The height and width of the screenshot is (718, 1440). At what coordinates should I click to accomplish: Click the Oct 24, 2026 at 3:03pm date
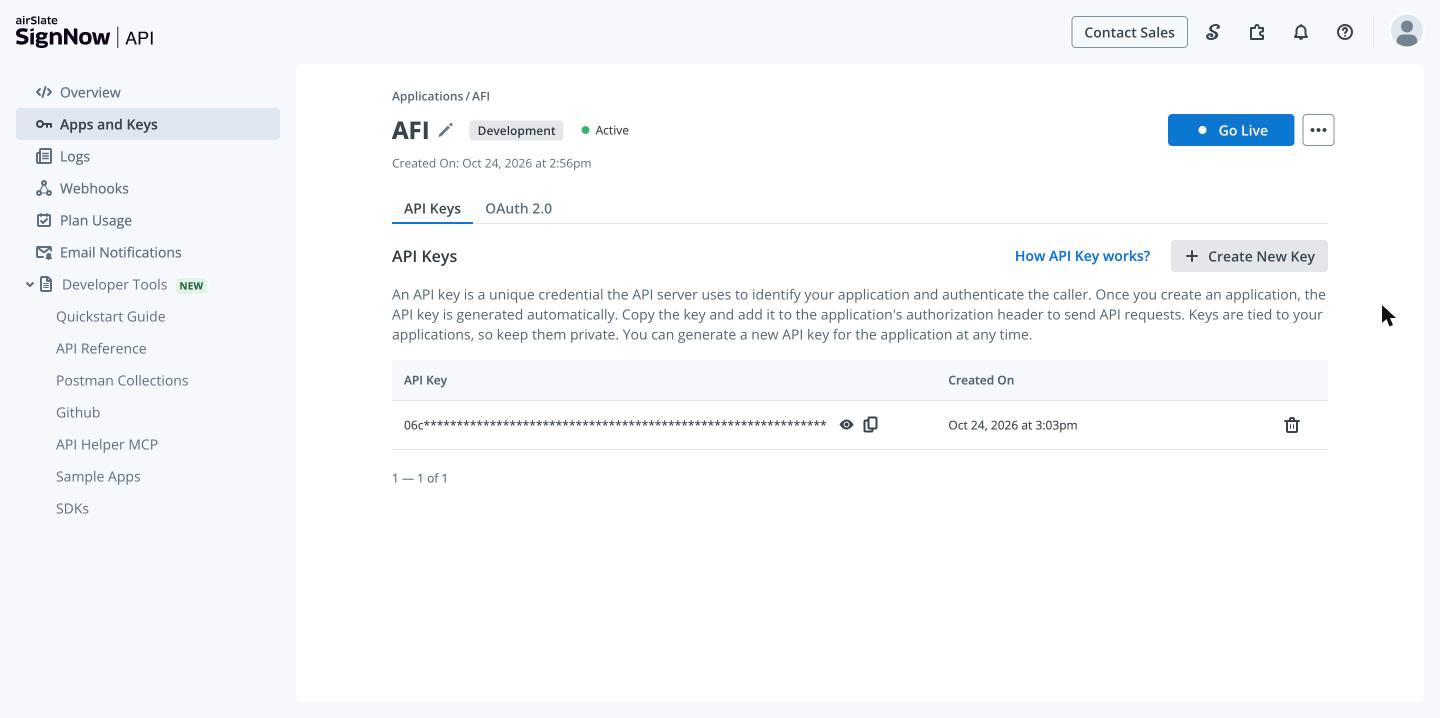click(x=1012, y=425)
